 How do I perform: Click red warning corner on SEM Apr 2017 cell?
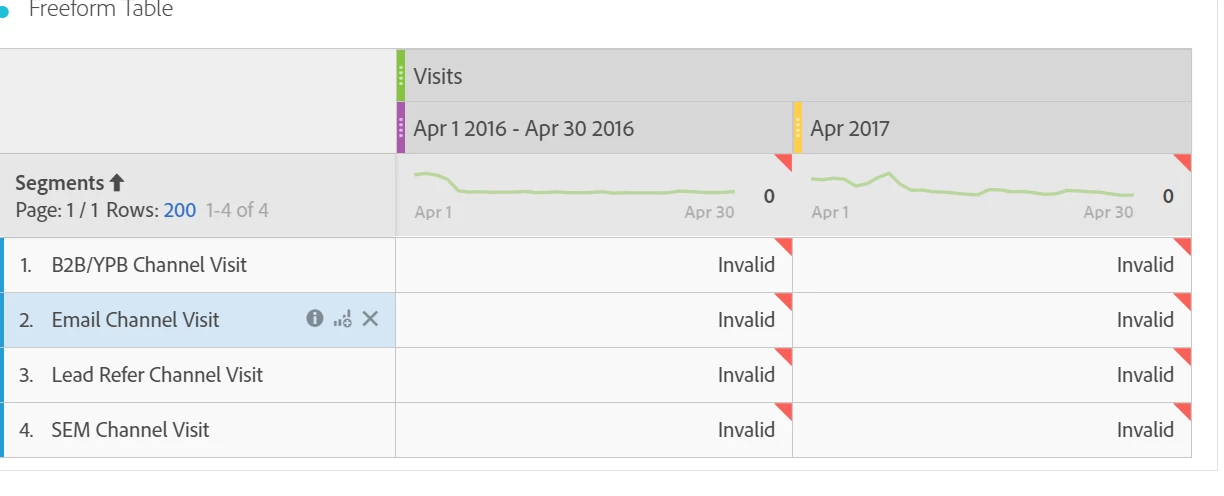pyautogui.click(x=1183, y=410)
